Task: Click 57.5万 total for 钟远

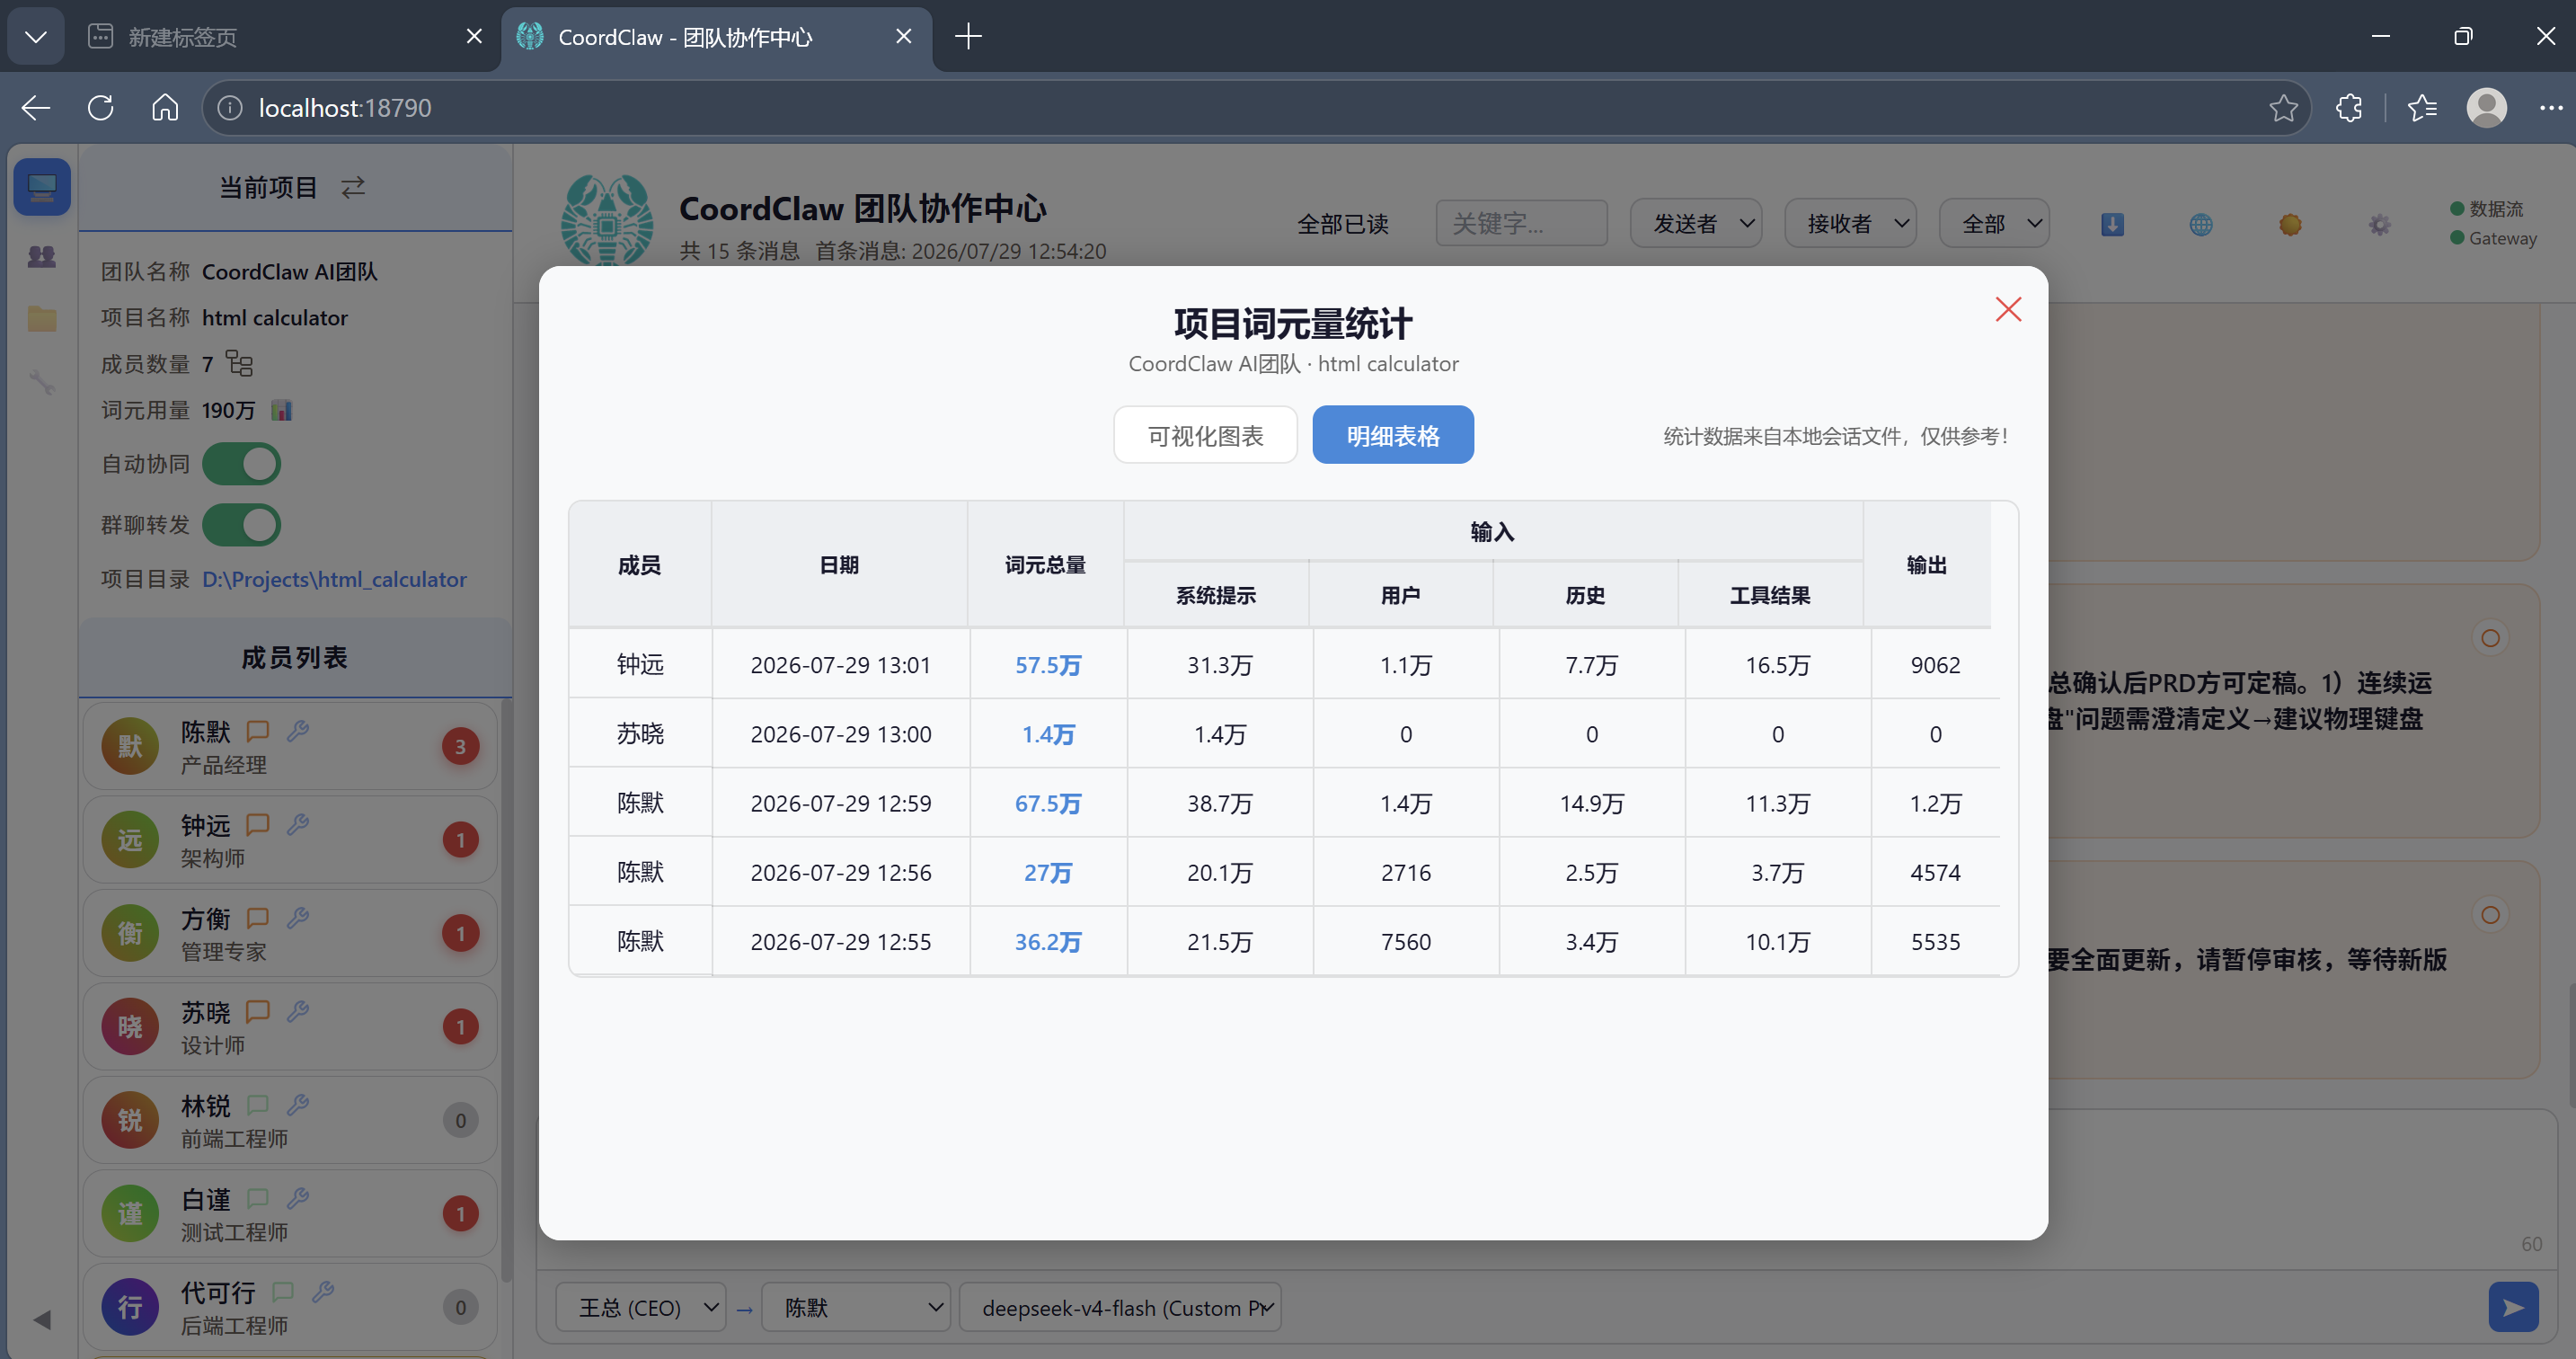Action: 1047,665
